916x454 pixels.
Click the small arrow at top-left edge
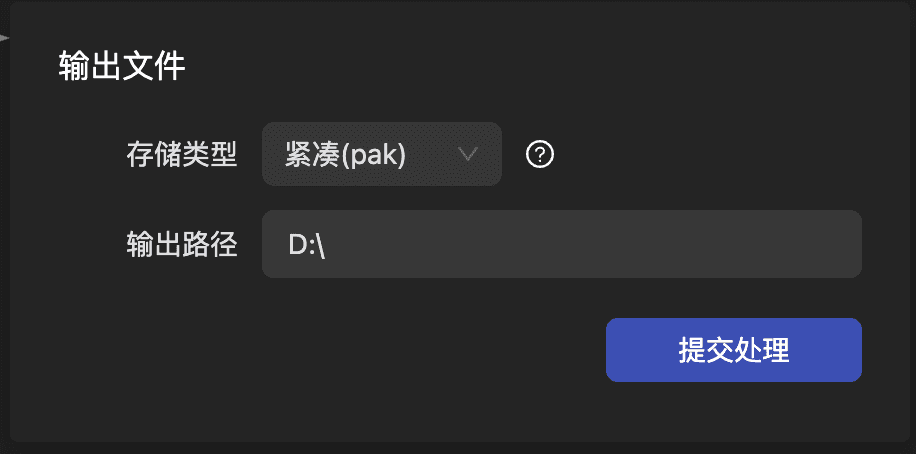(x=4, y=38)
